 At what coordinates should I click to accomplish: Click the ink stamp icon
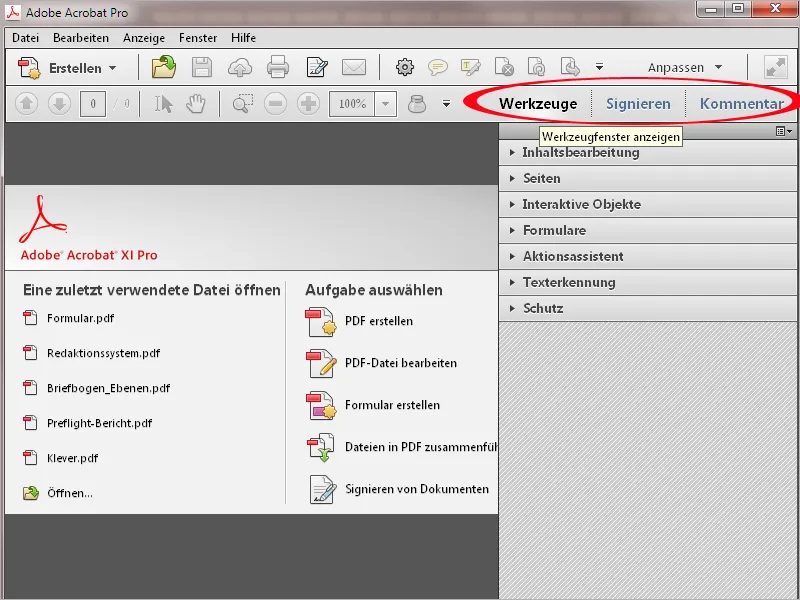417,104
